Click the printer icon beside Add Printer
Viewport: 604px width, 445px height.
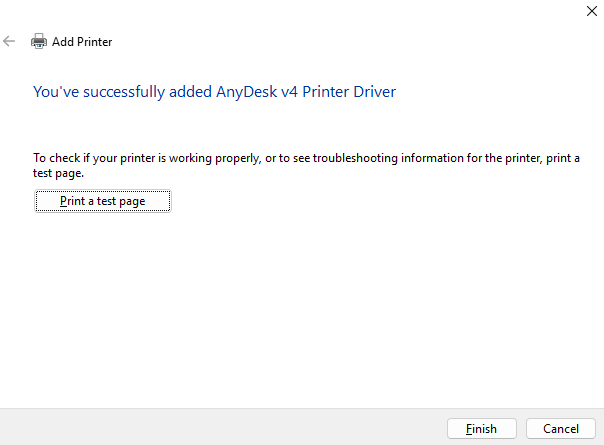[x=39, y=42]
